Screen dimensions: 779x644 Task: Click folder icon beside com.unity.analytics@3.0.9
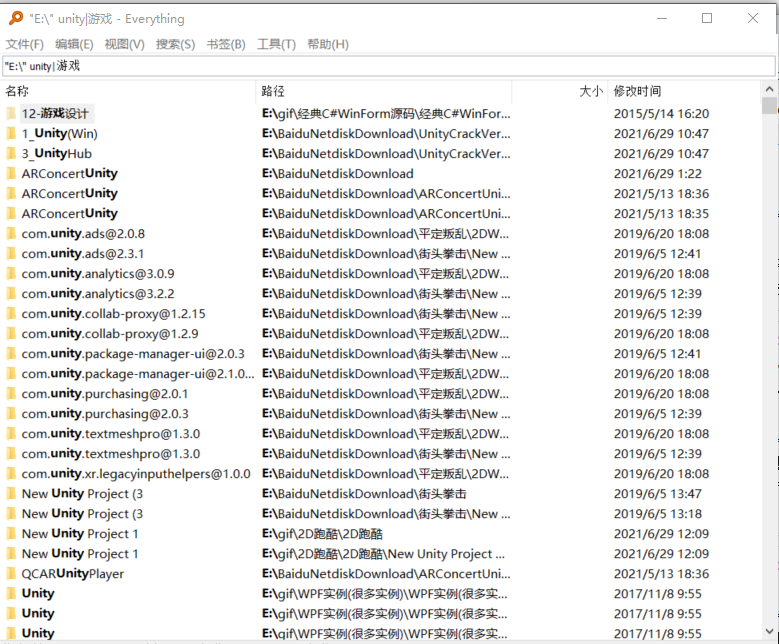11,274
